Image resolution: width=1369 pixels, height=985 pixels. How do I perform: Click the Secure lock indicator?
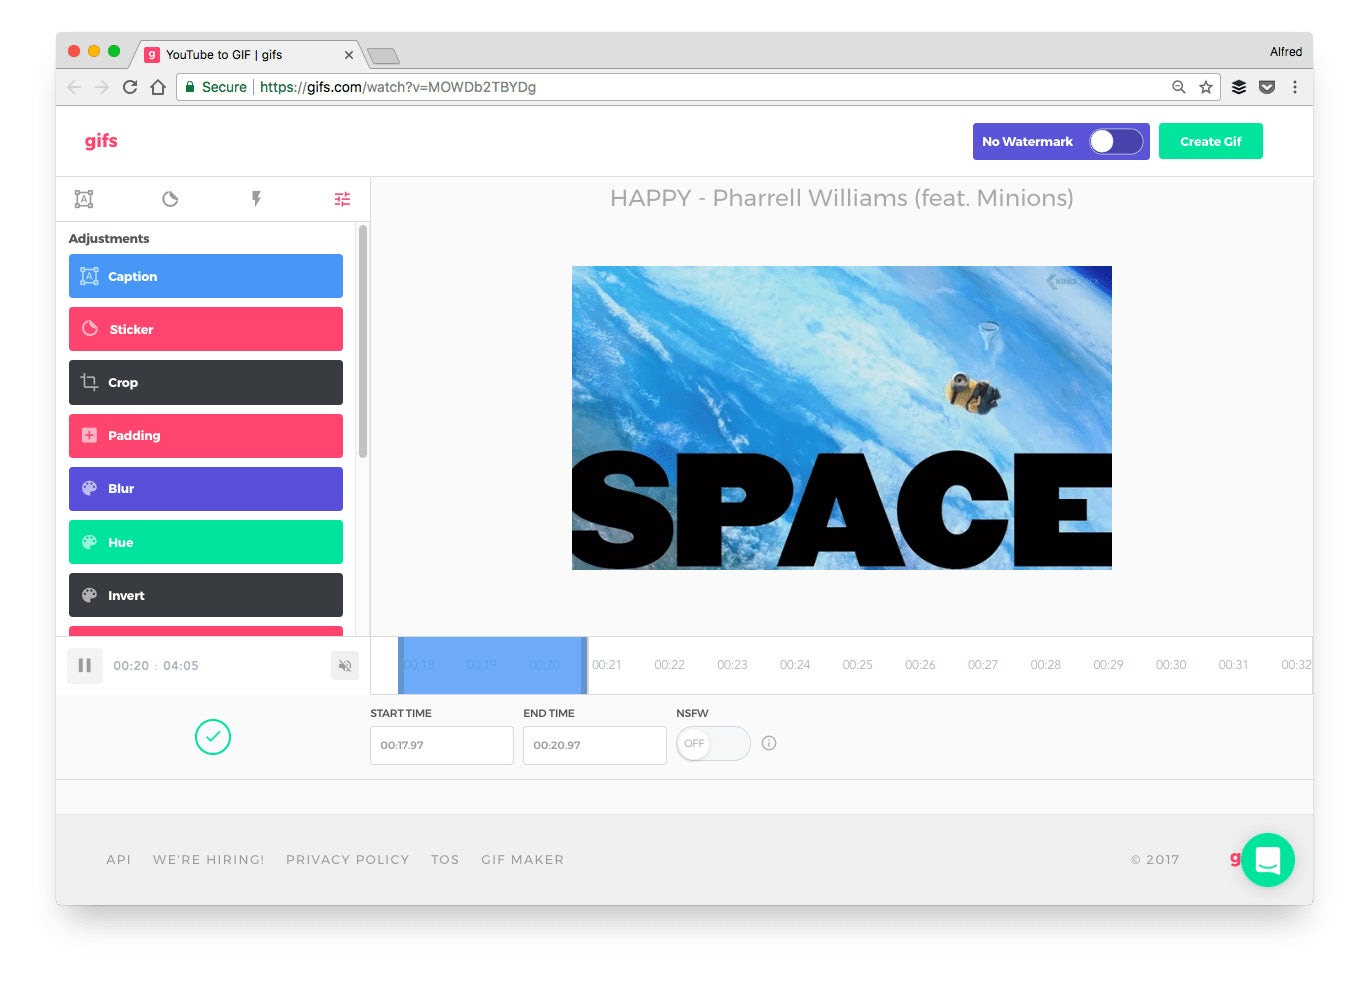point(216,87)
